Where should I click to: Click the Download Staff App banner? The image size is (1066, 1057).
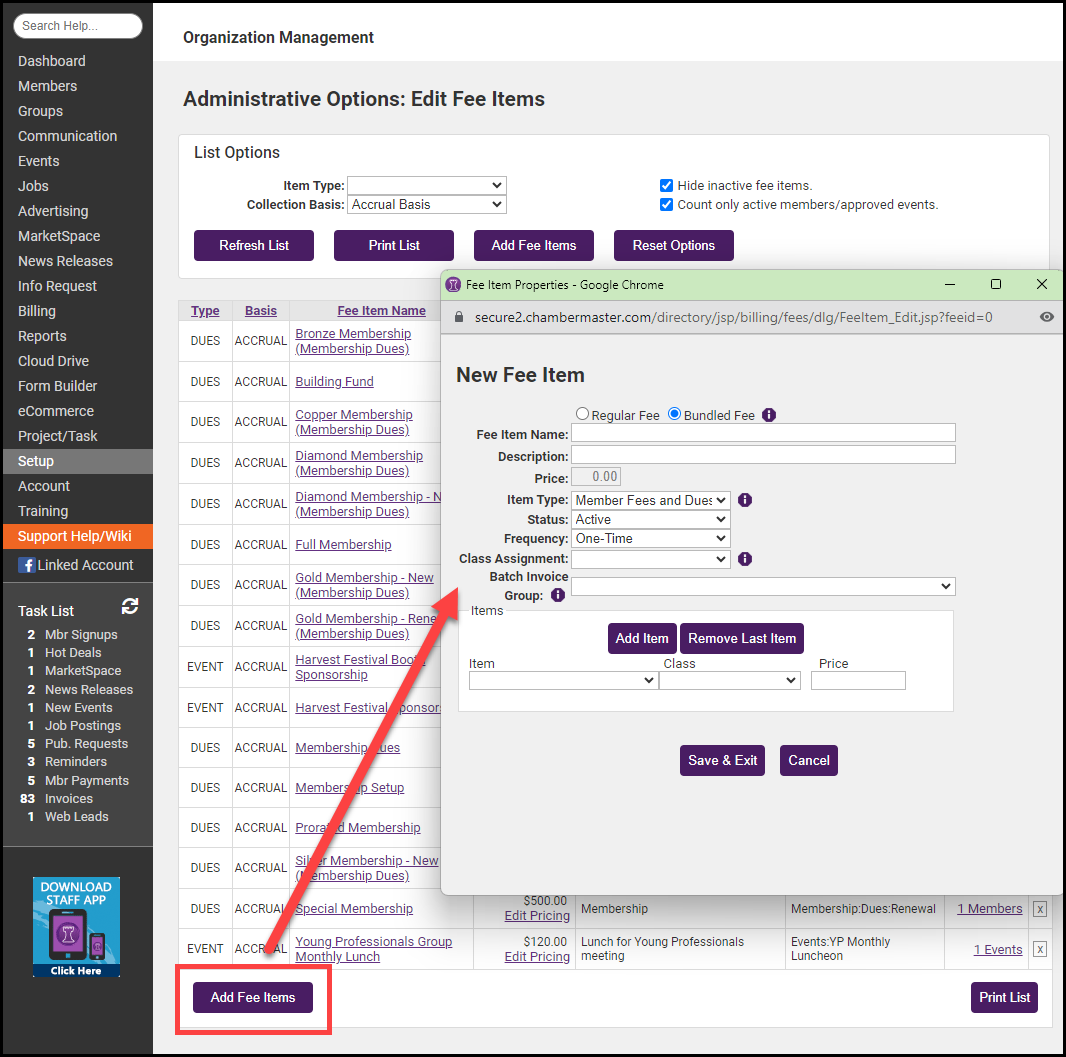[x=76, y=927]
